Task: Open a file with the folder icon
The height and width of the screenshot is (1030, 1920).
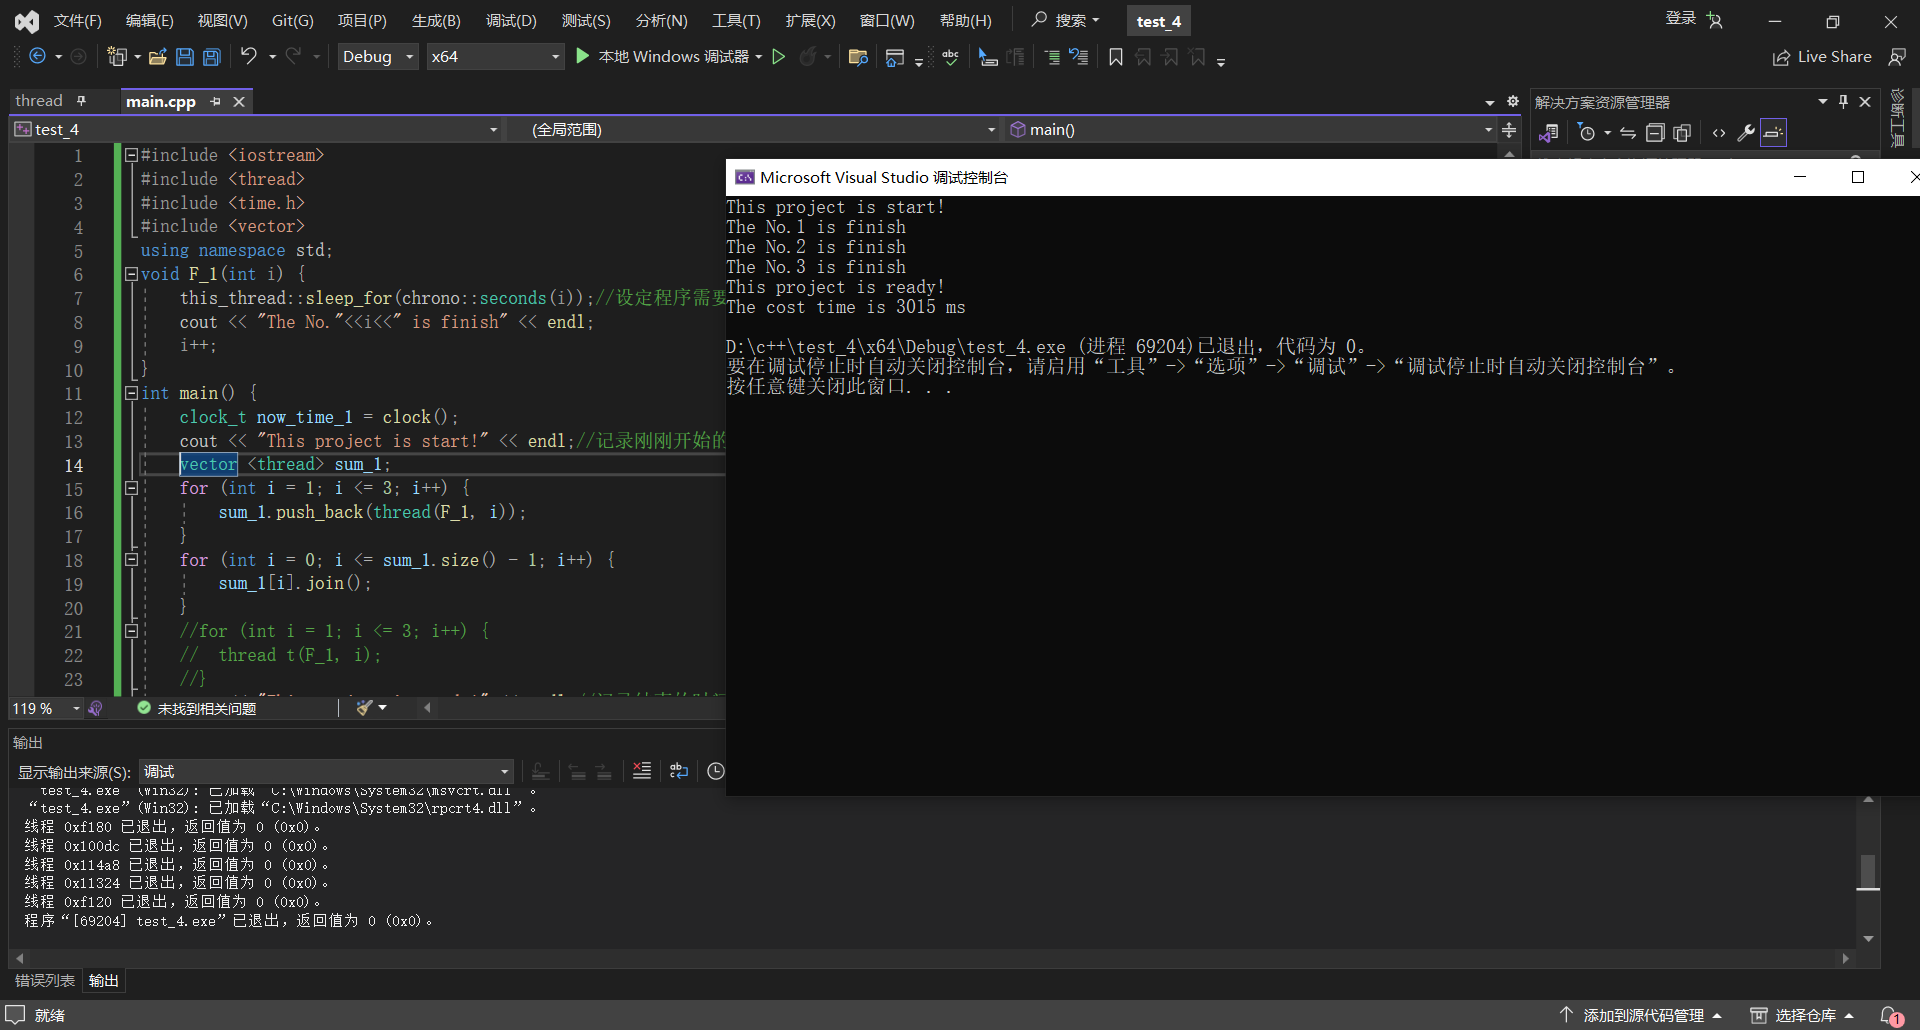Action: pyautogui.click(x=157, y=57)
